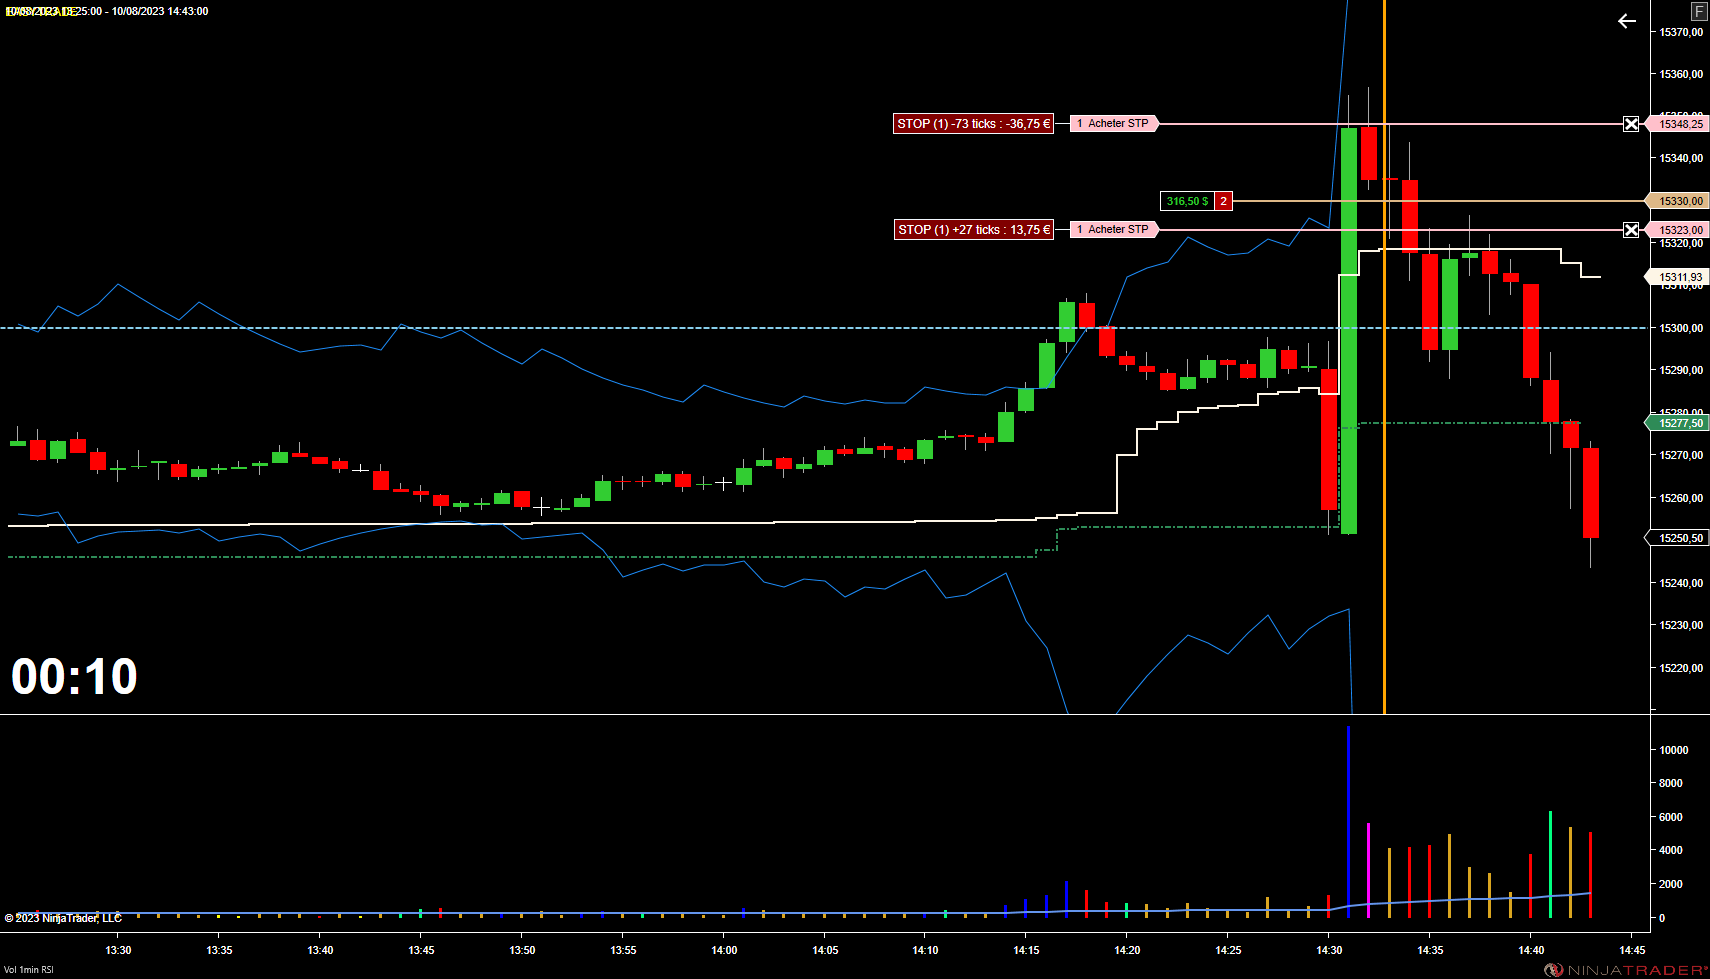The width and height of the screenshot is (1710, 979).
Task: Click the 8000 volume axis label
Action: [x=1671, y=783]
